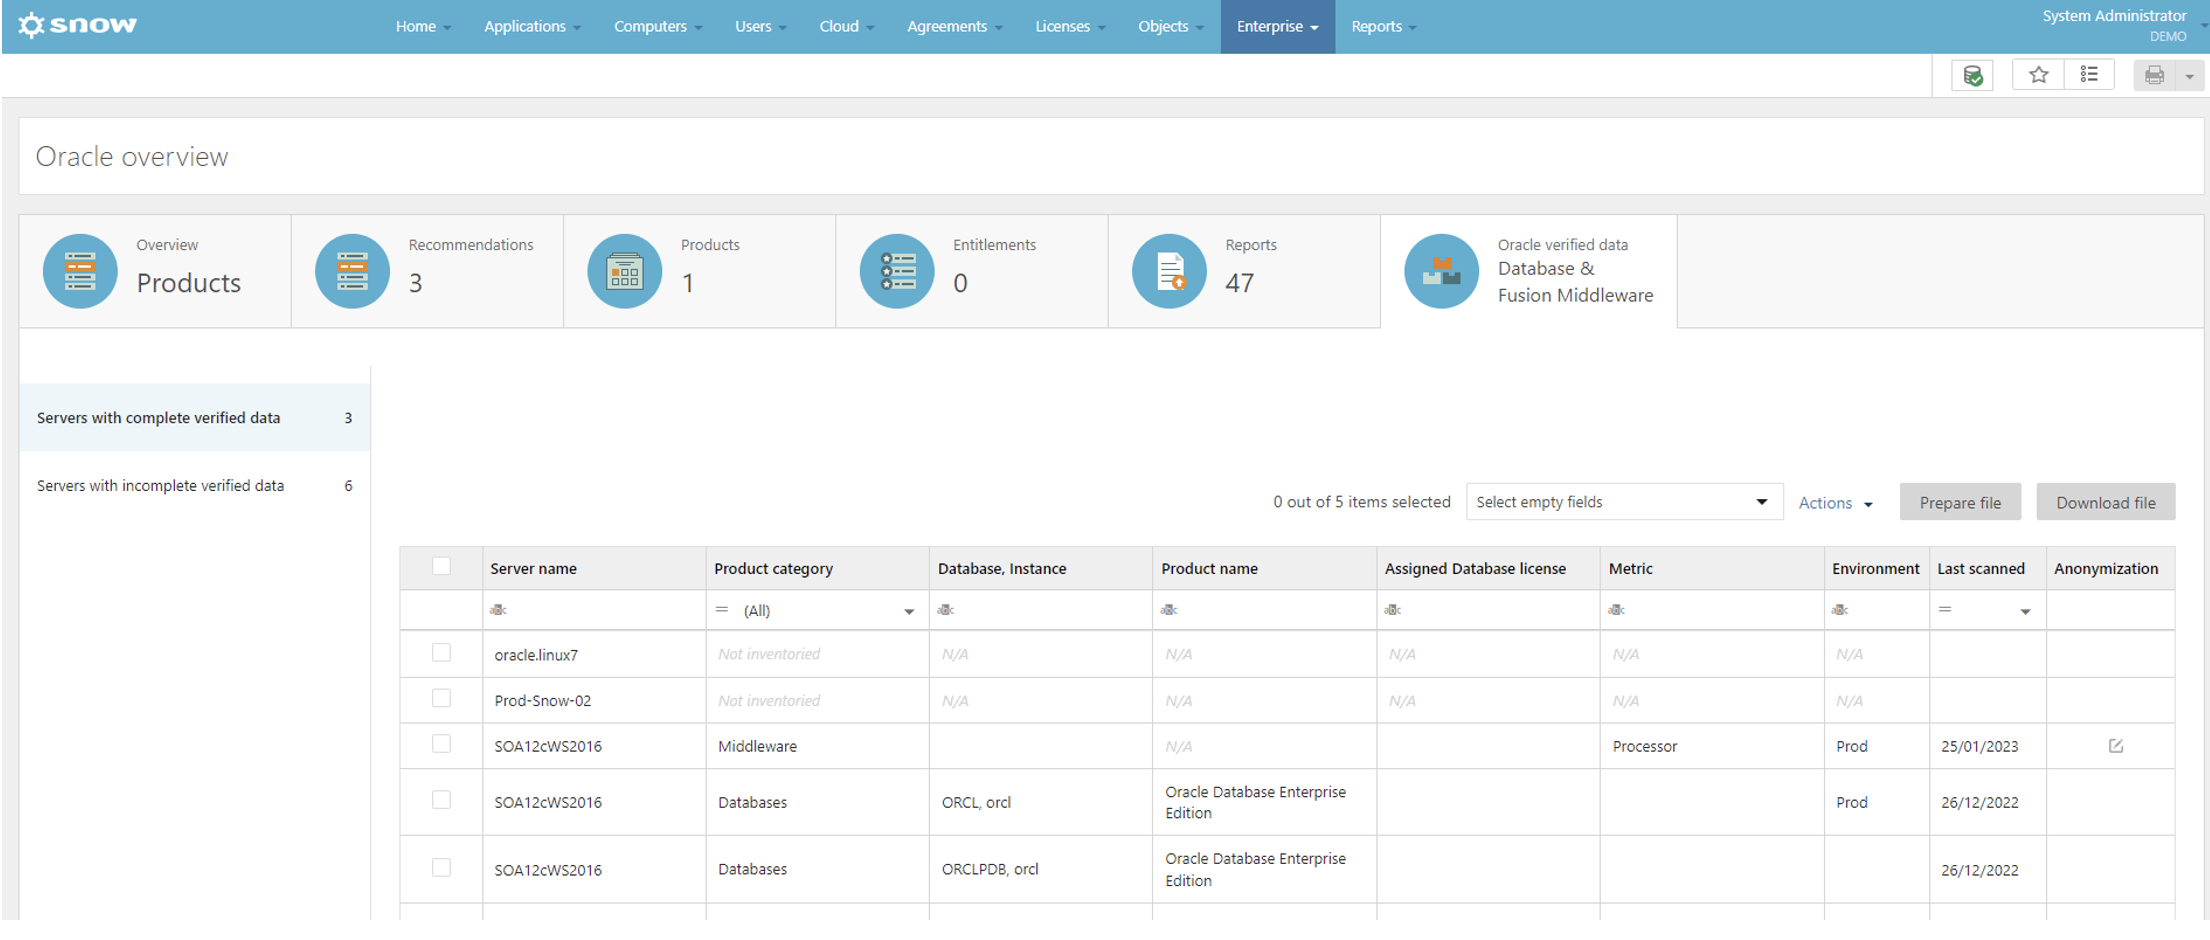
Task: Click the Database, Instance filter icon
Action: tap(946, 610)
